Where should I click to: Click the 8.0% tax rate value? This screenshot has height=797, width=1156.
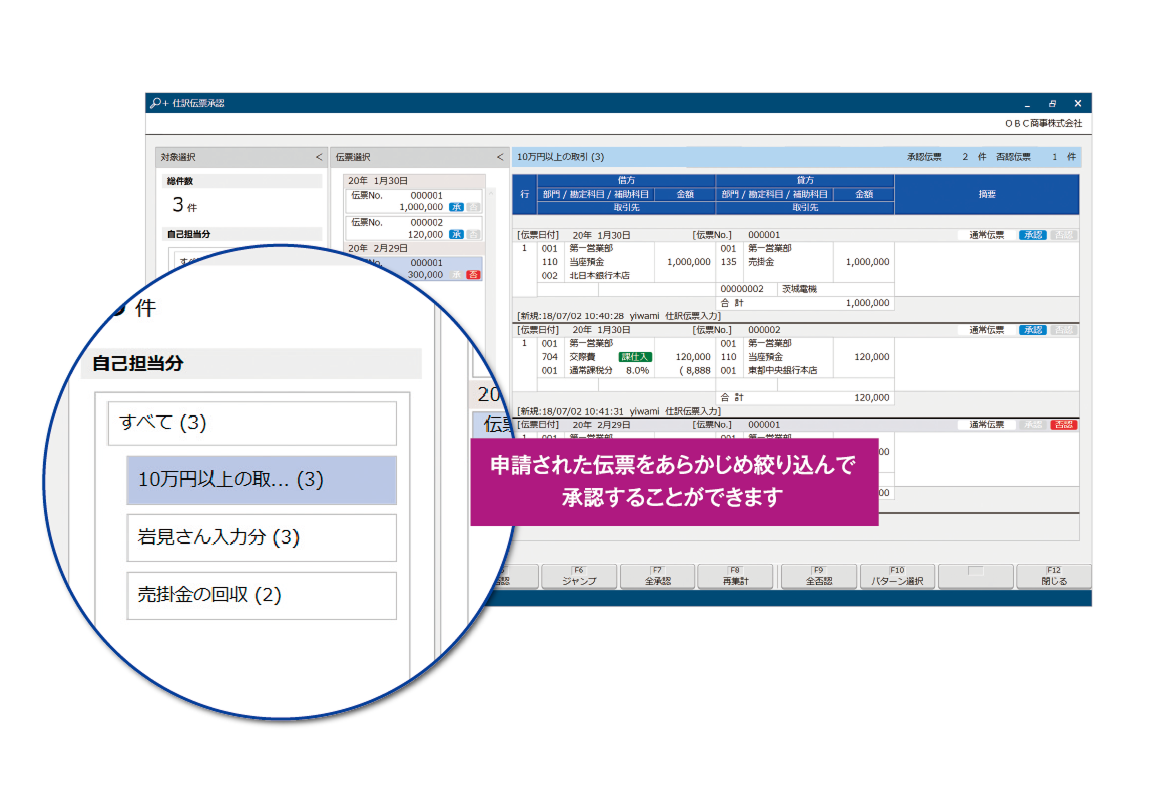[638, 371]
